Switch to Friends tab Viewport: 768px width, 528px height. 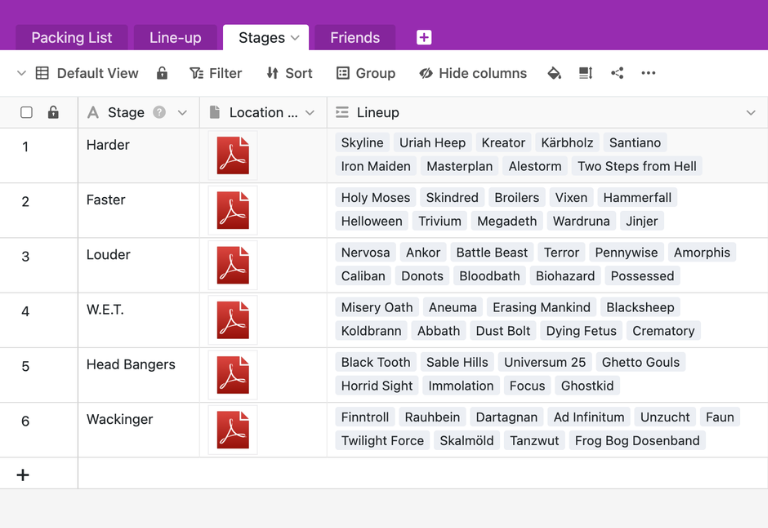pyautogui.click(x=355, y=38)
